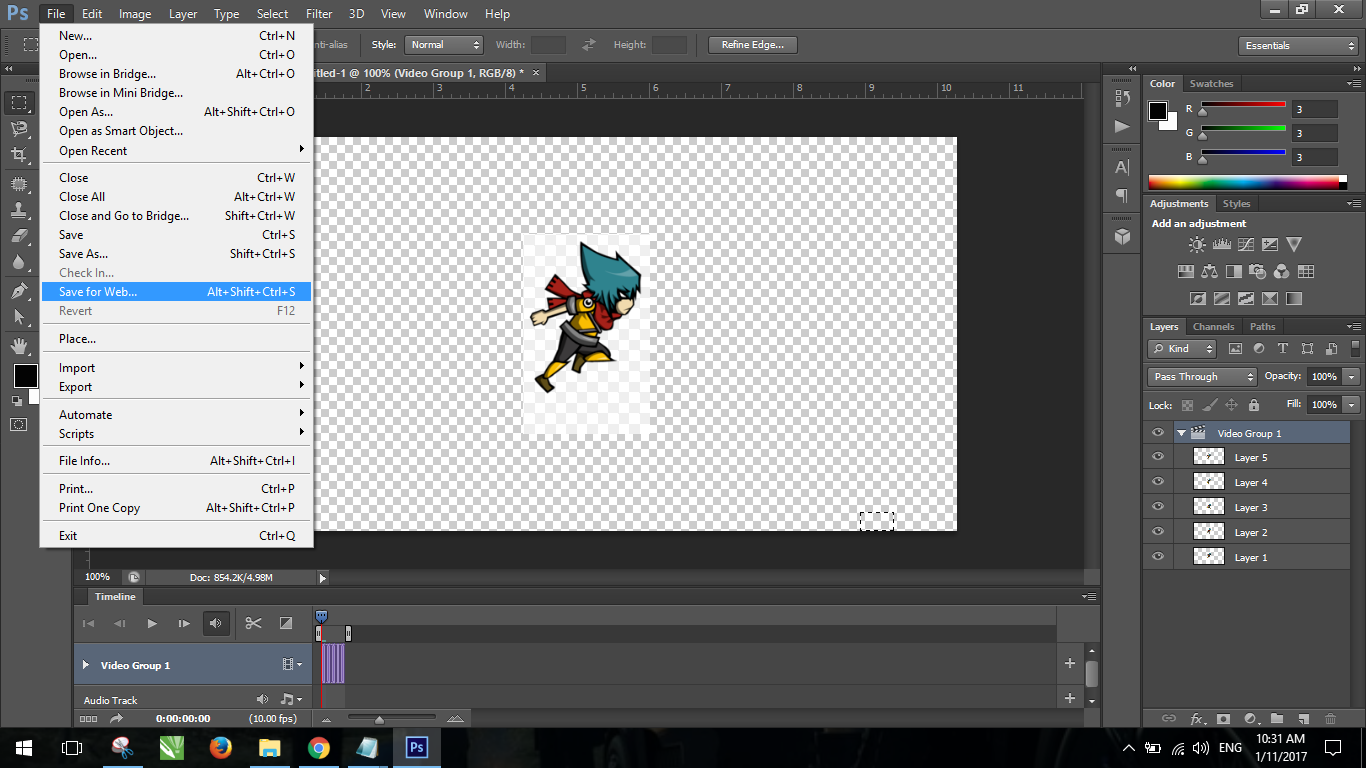Mute timeline audio playback button
1366x768 pixels.
pyautogui.click(x=216, y=623)
